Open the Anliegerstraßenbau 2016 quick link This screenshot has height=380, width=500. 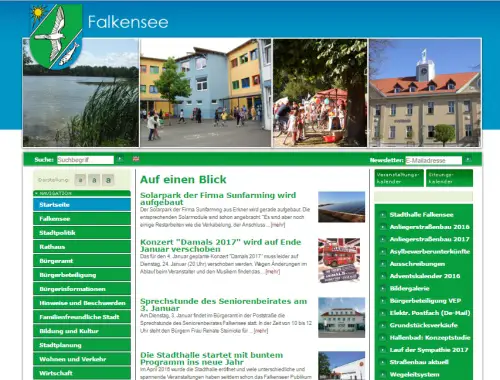click(x=429, y=227)
